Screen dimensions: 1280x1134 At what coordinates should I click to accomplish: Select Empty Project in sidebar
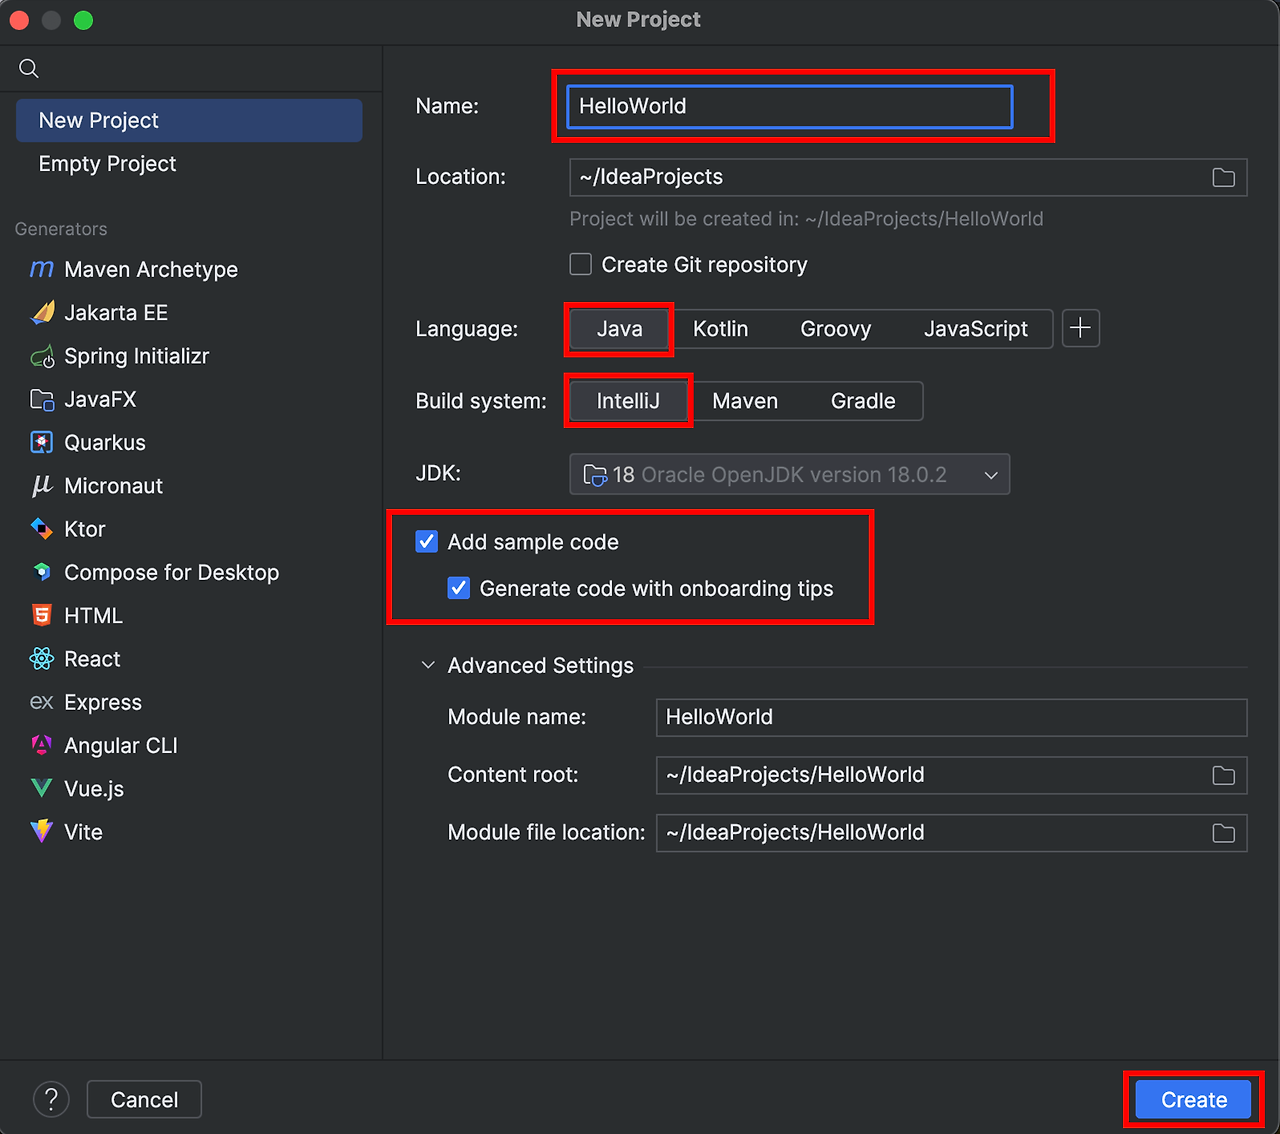point(189,163)
